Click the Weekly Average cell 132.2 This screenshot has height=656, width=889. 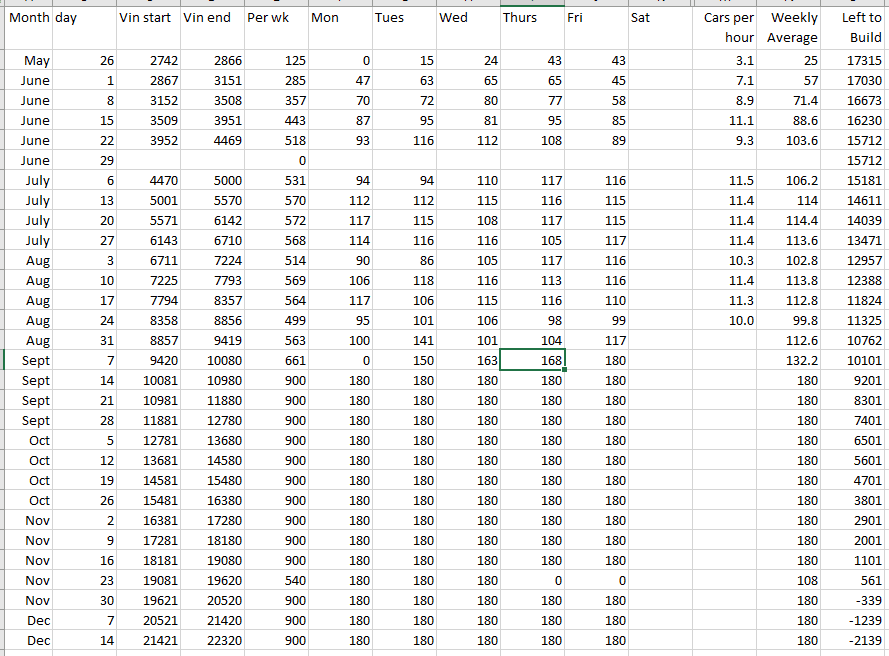(x=788, y=360)
